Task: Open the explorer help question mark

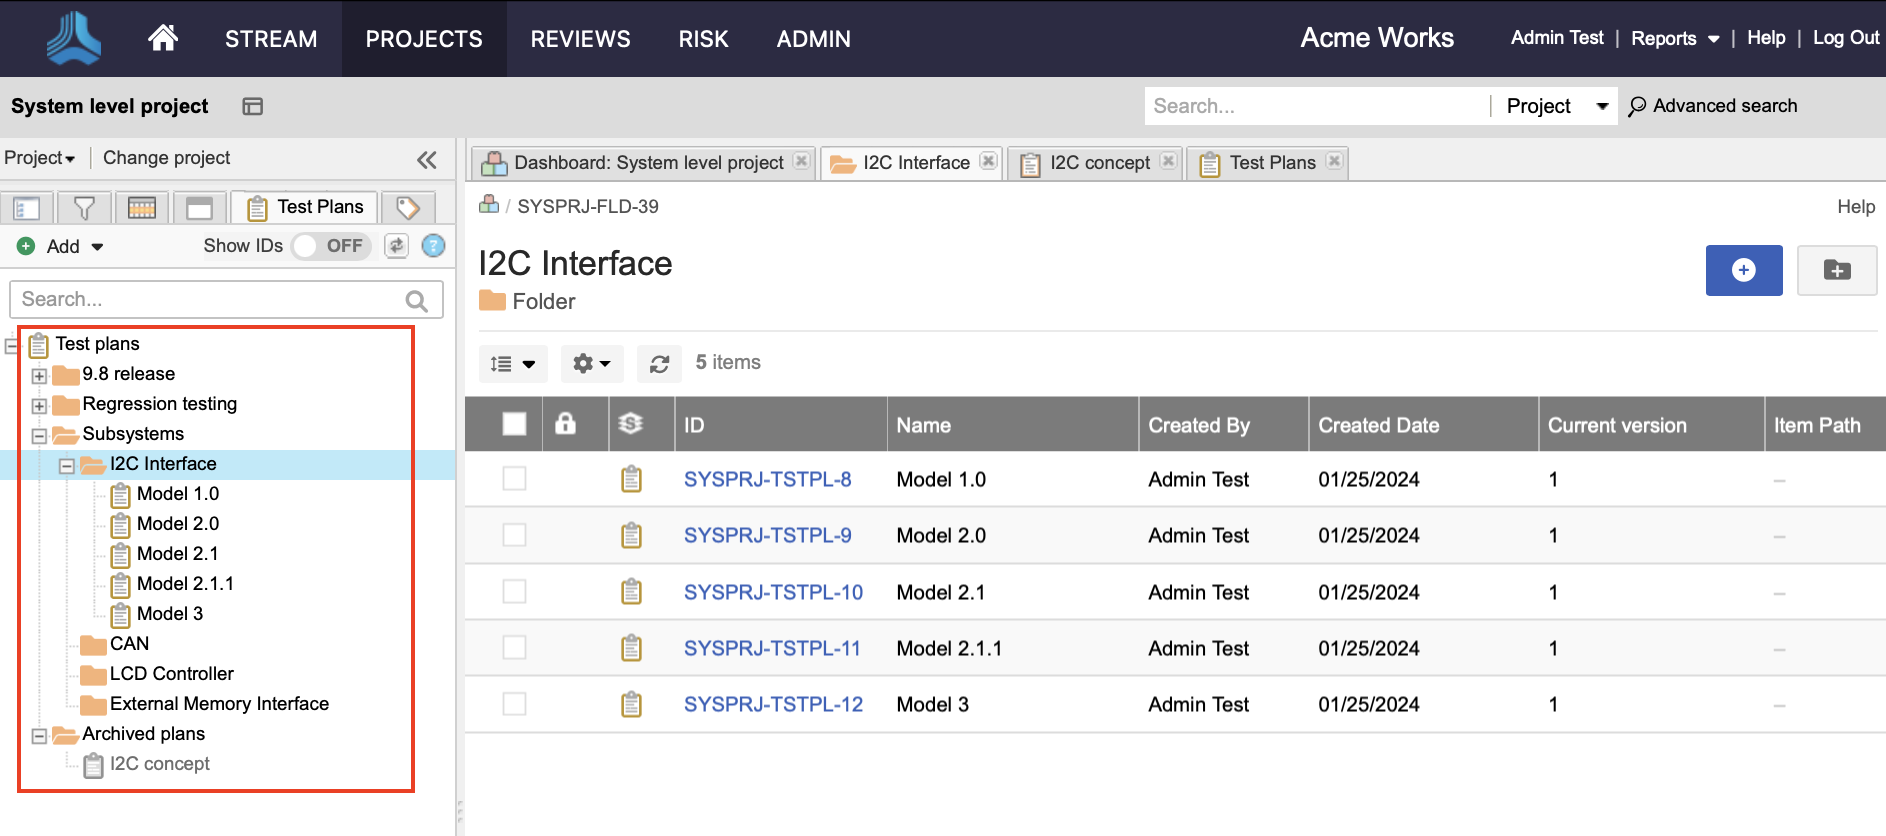Action: tap(433, 246)
